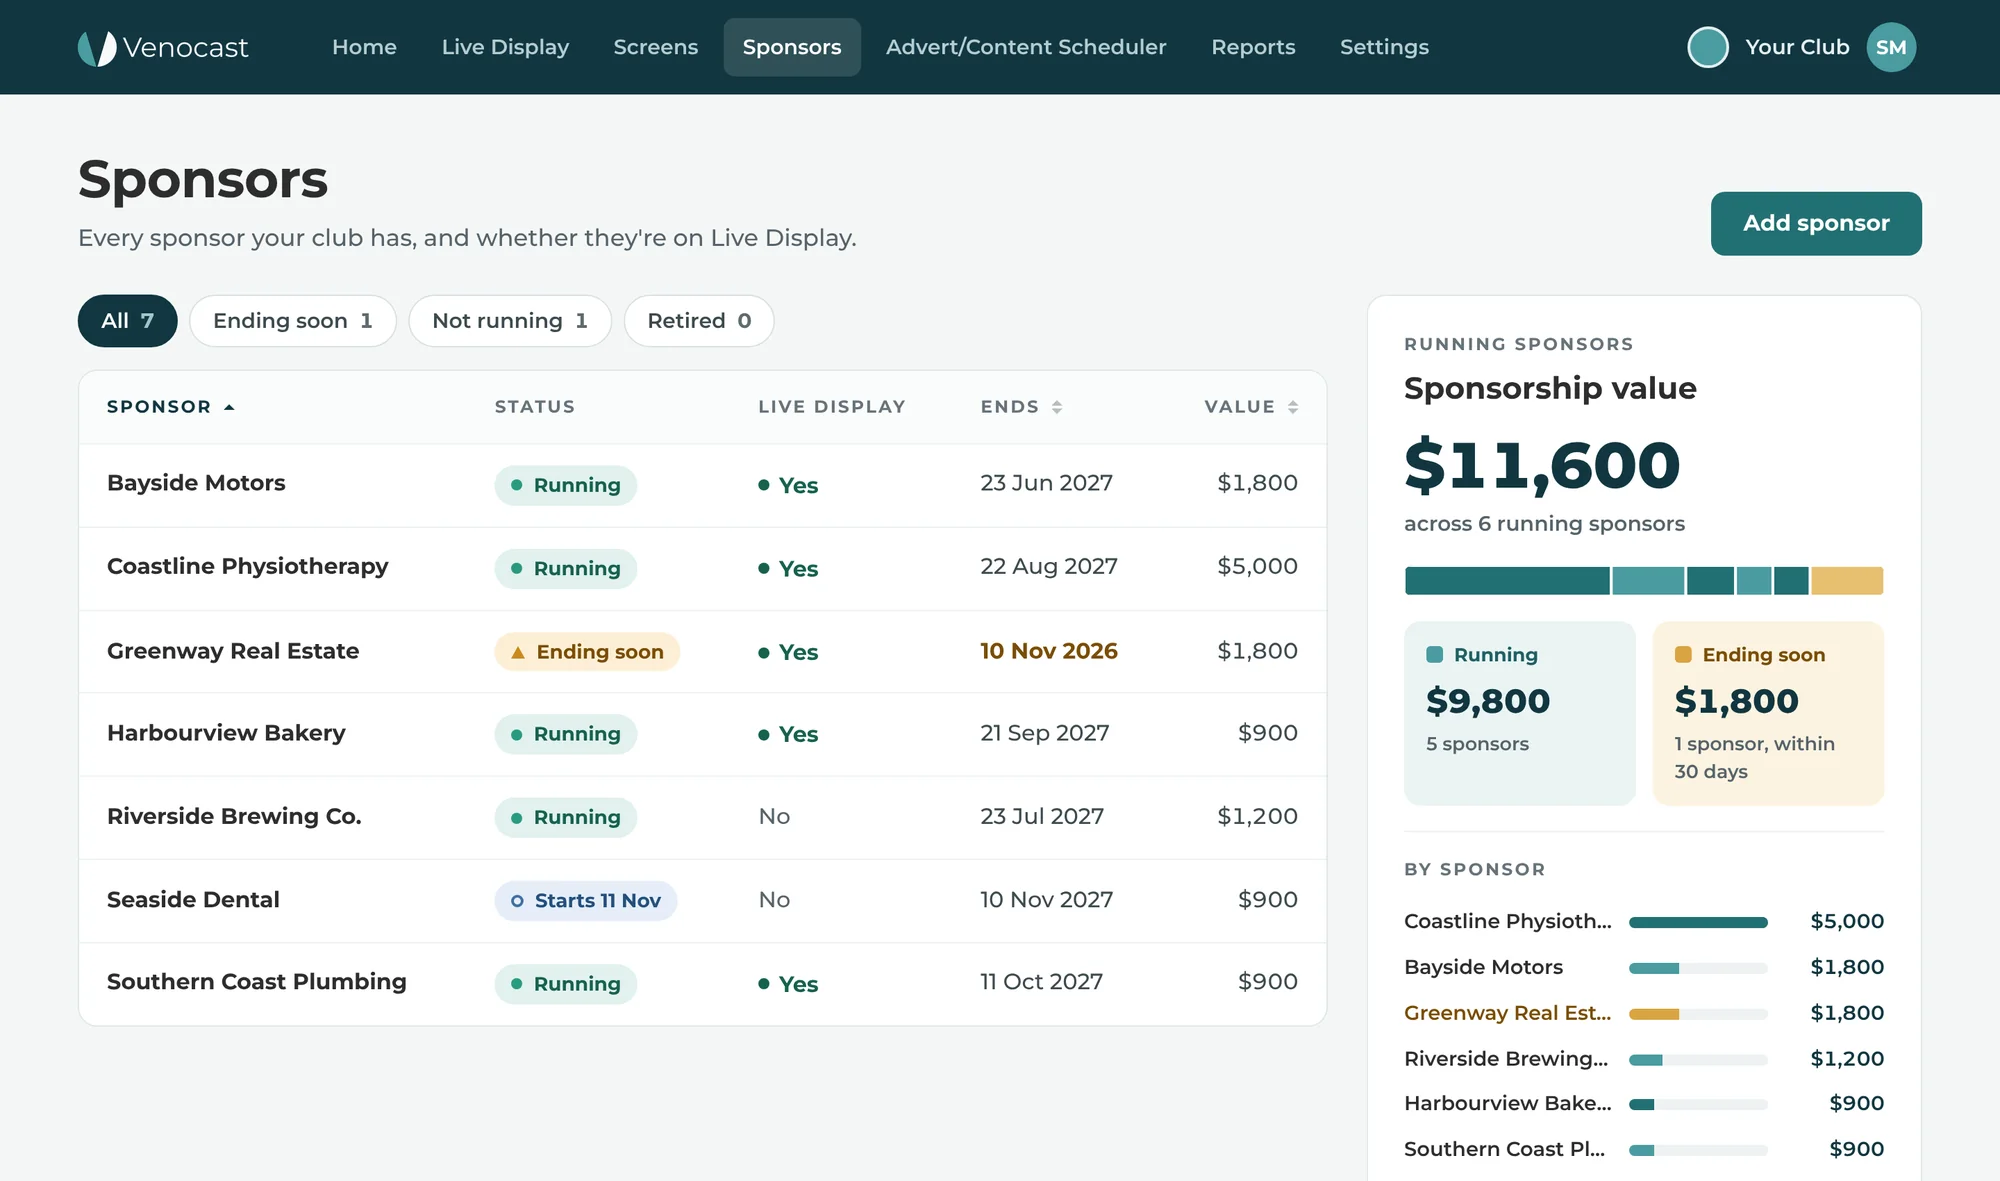Open Advert/Content Scheduler

tap(1026, 47)
